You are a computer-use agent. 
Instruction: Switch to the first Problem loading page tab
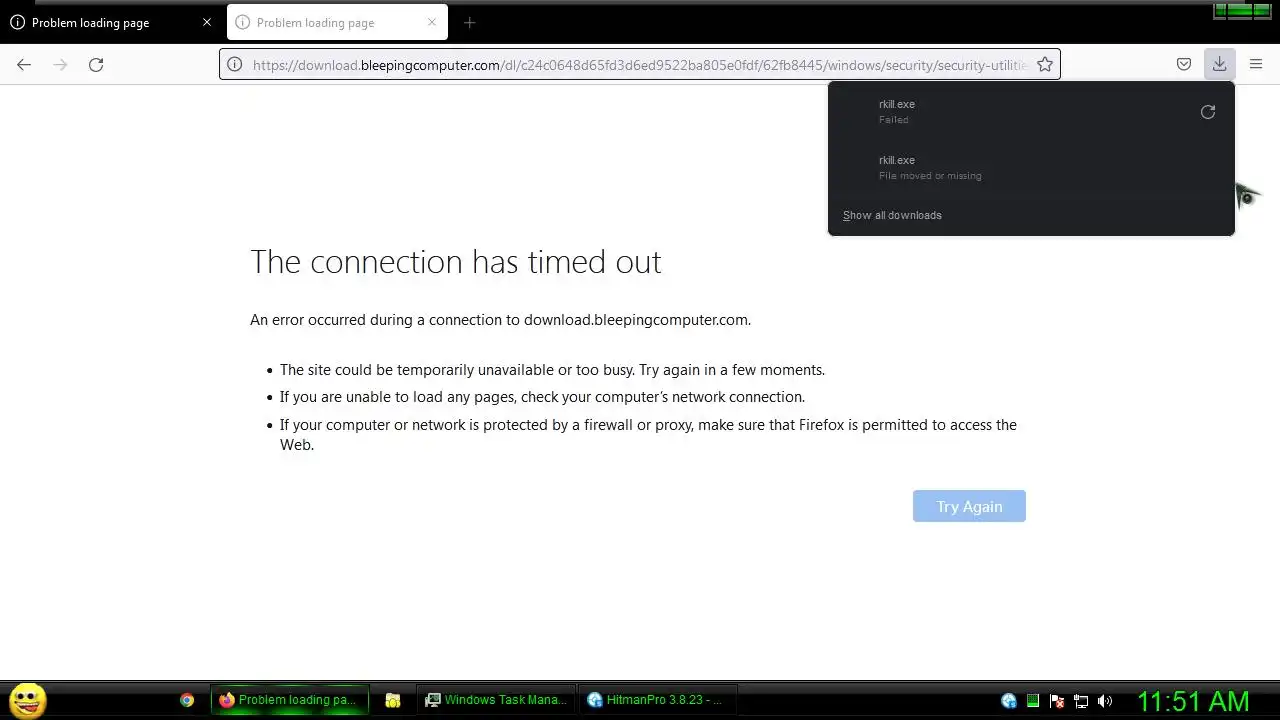point(111,22)
